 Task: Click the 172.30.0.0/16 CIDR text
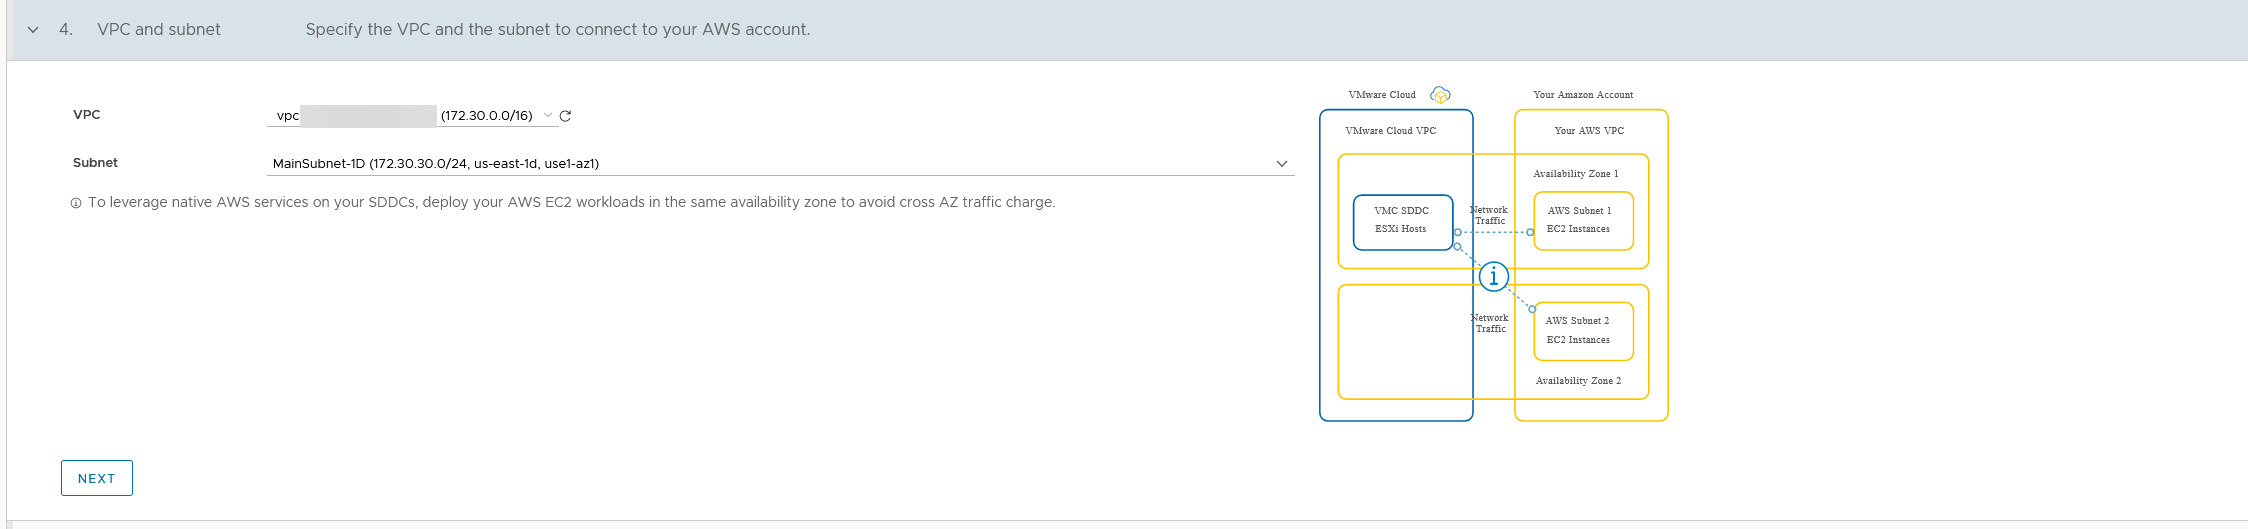(487, 116)
